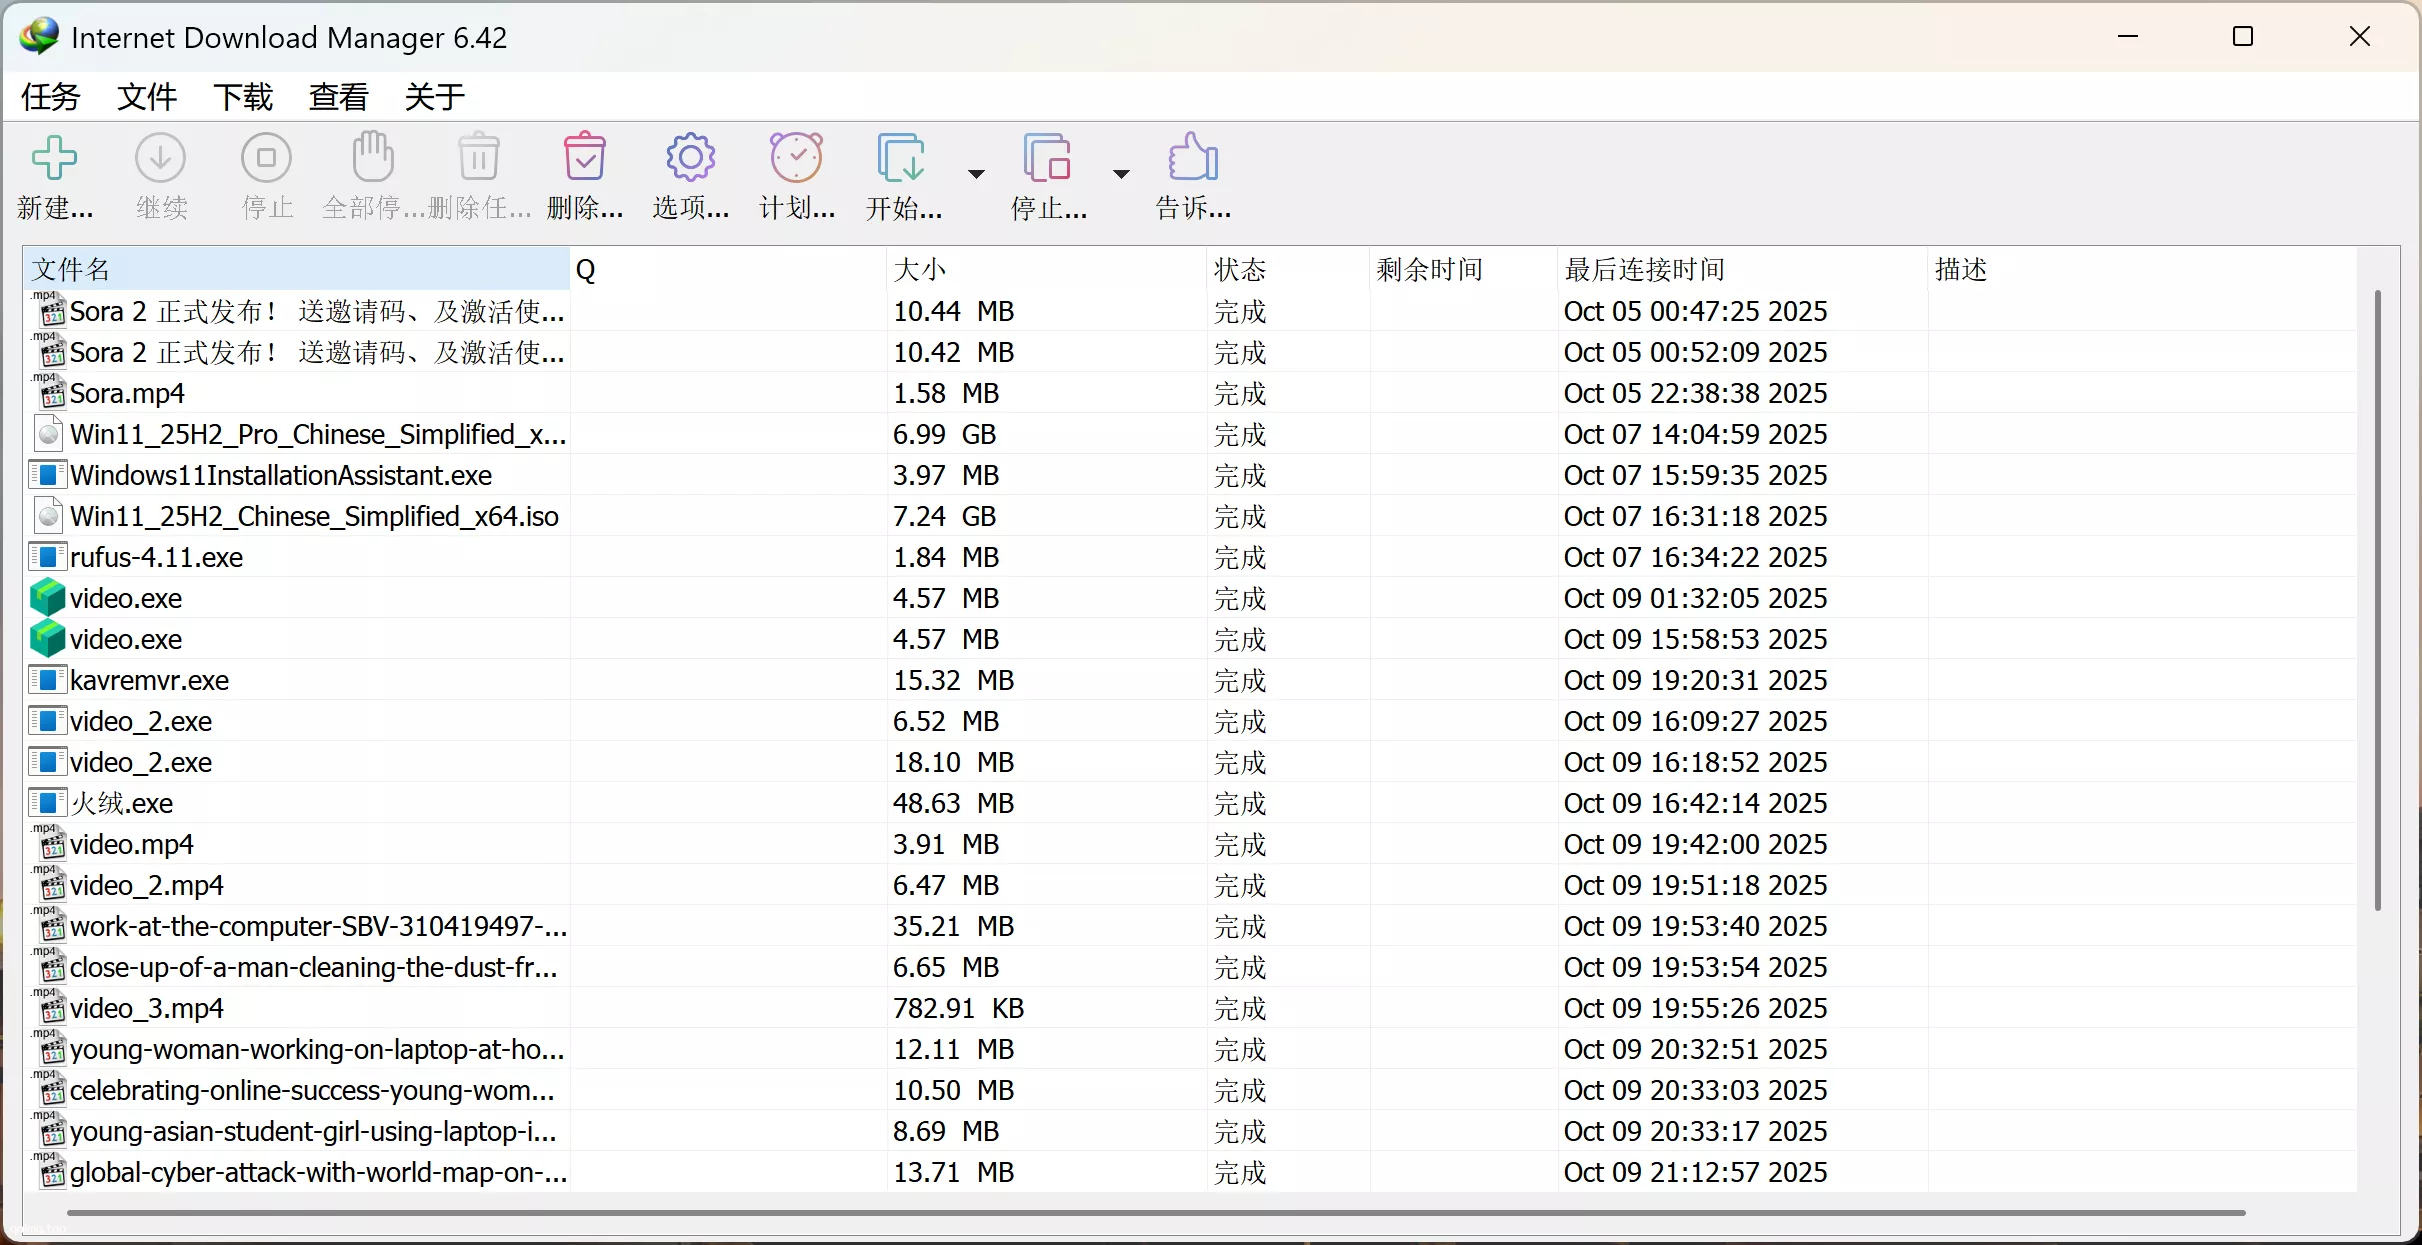
Task: Expand the stop queue dropdown arrow
Action: pos(1119,172)
